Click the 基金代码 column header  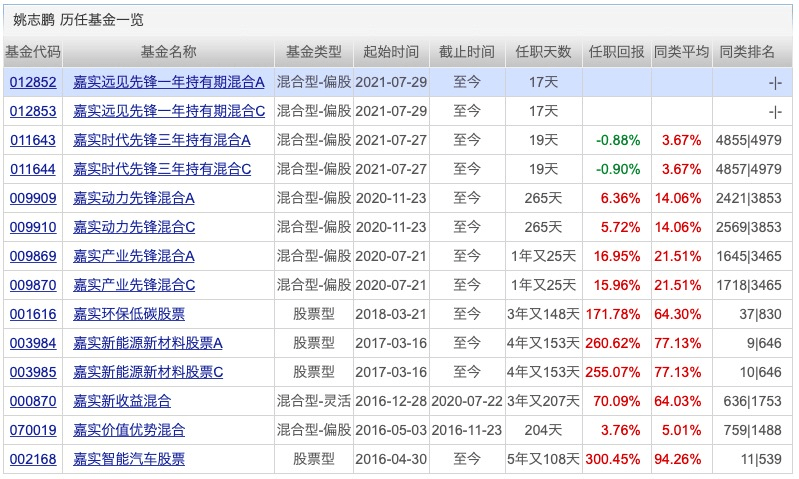tap(33, 52)
